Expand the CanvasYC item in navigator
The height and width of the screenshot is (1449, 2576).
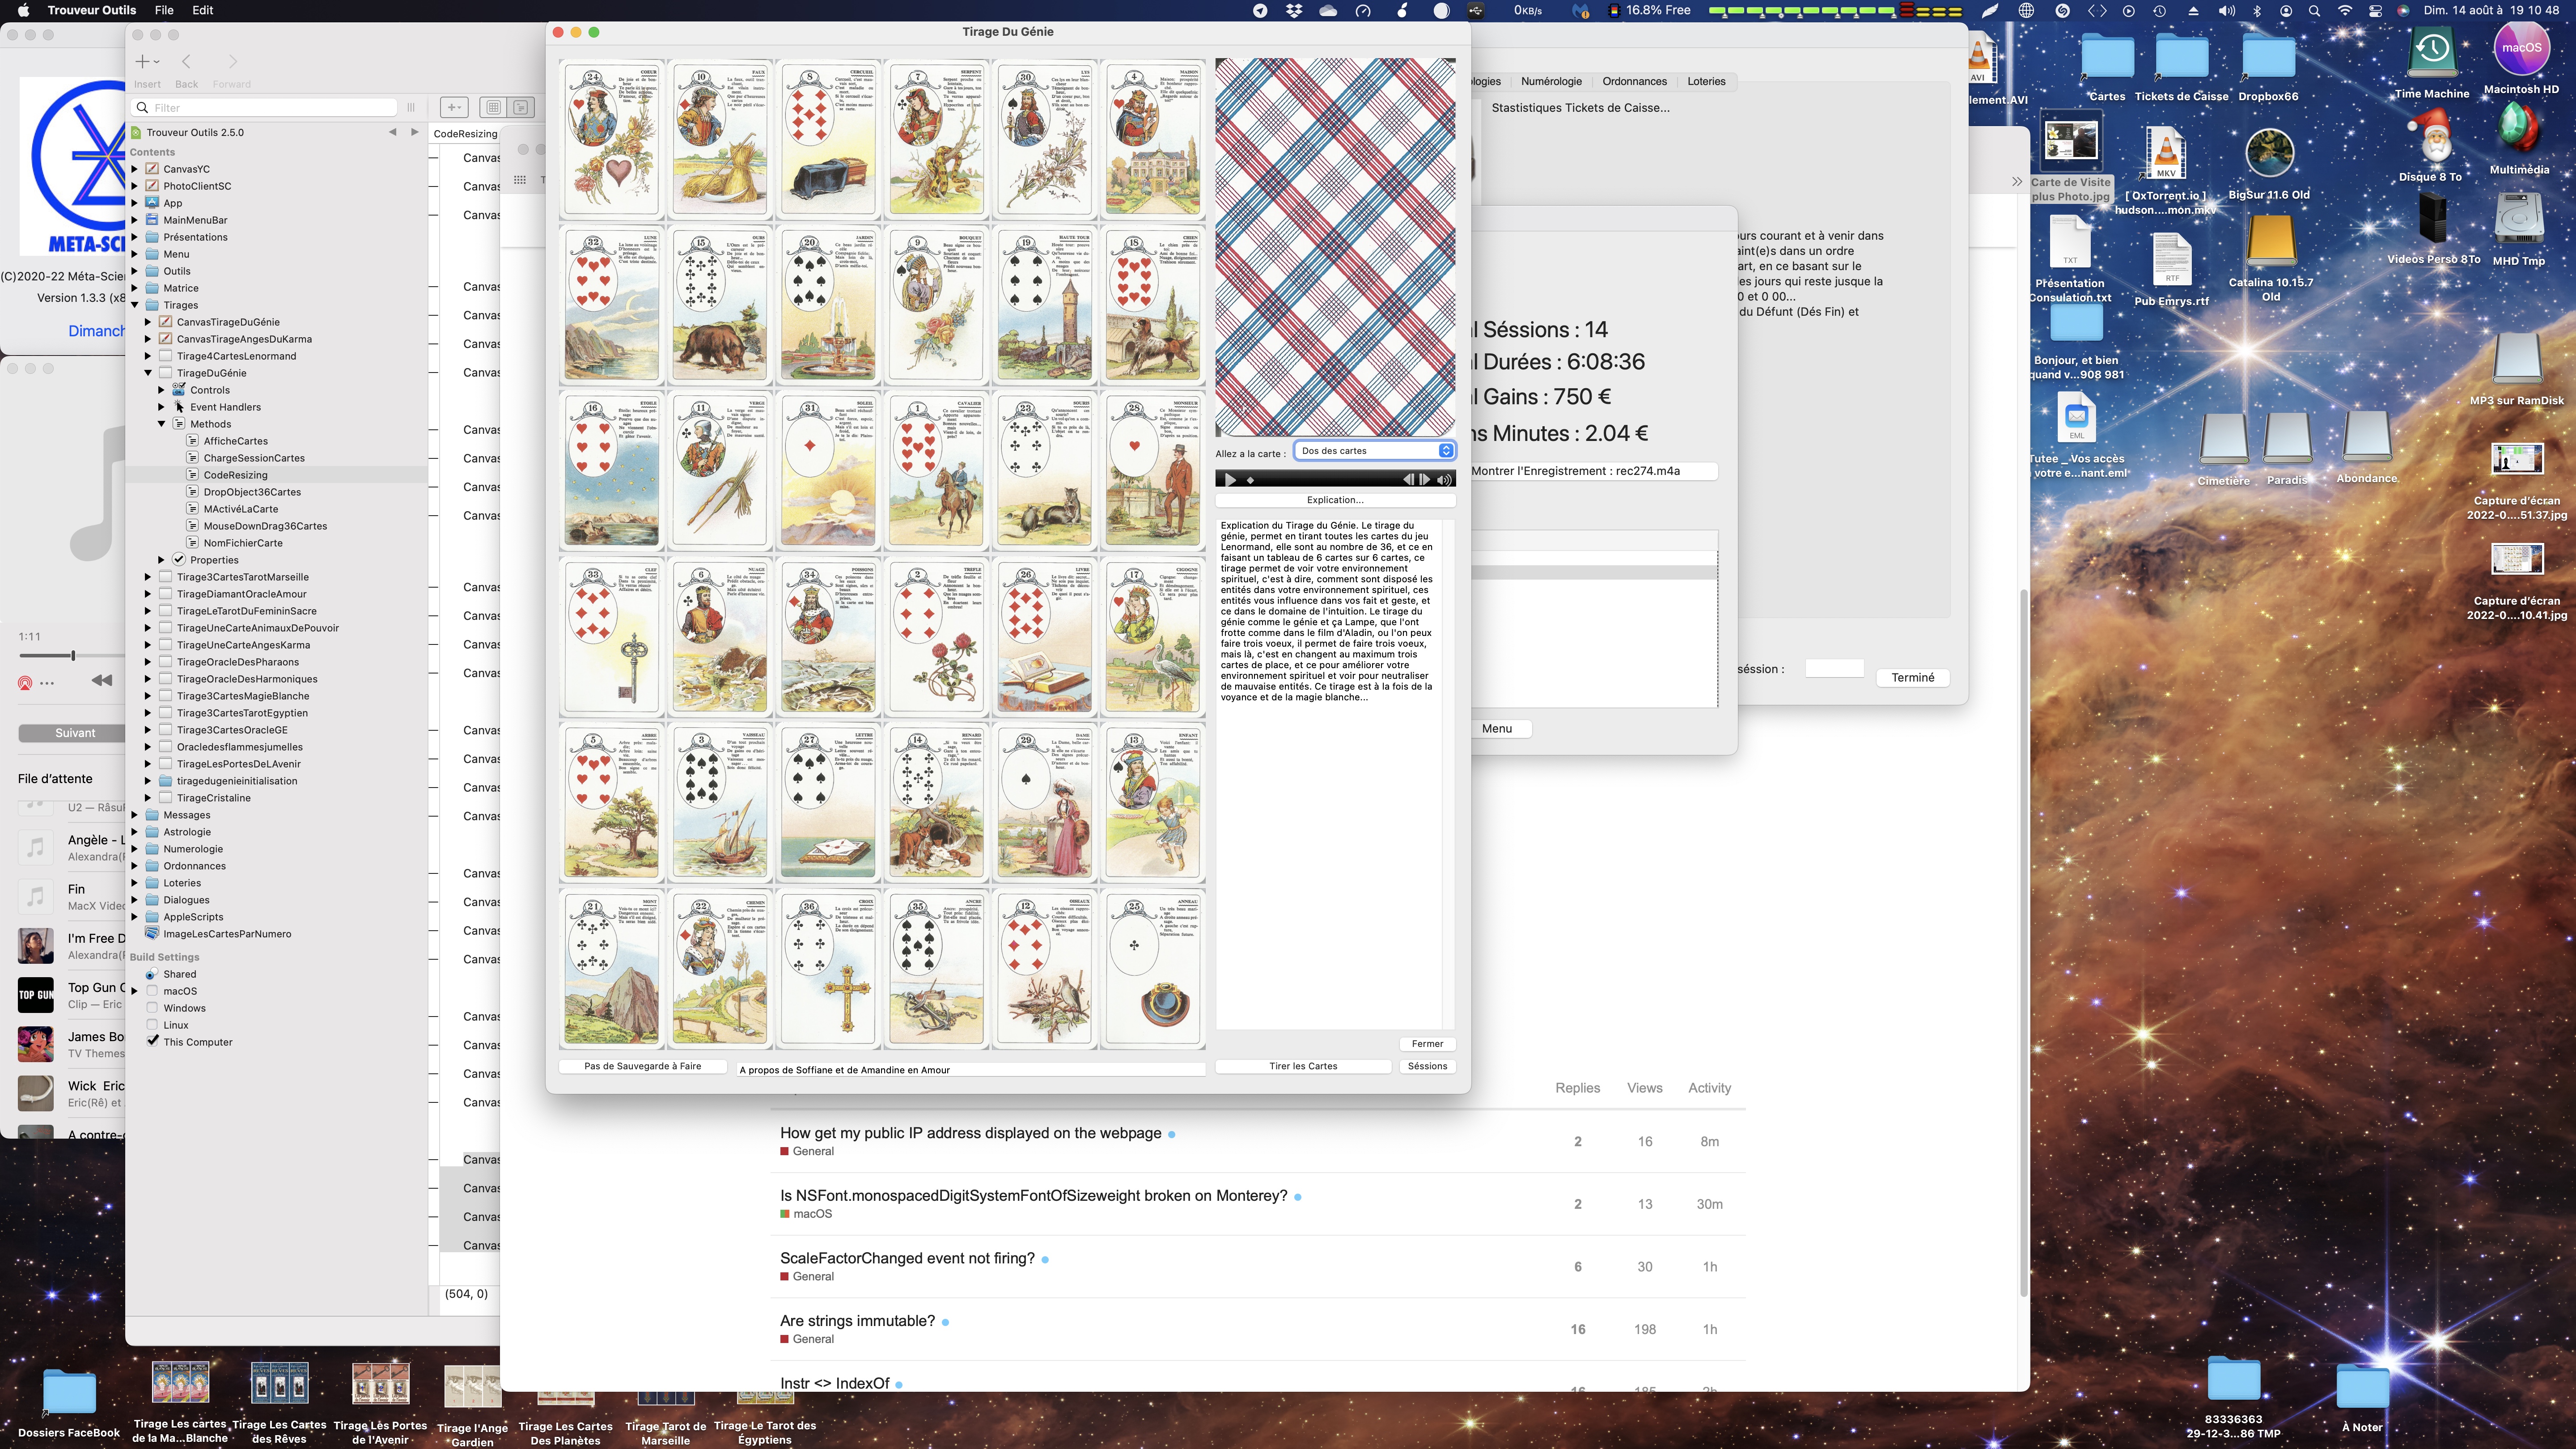pyautogui.click(x=135, y=169)
